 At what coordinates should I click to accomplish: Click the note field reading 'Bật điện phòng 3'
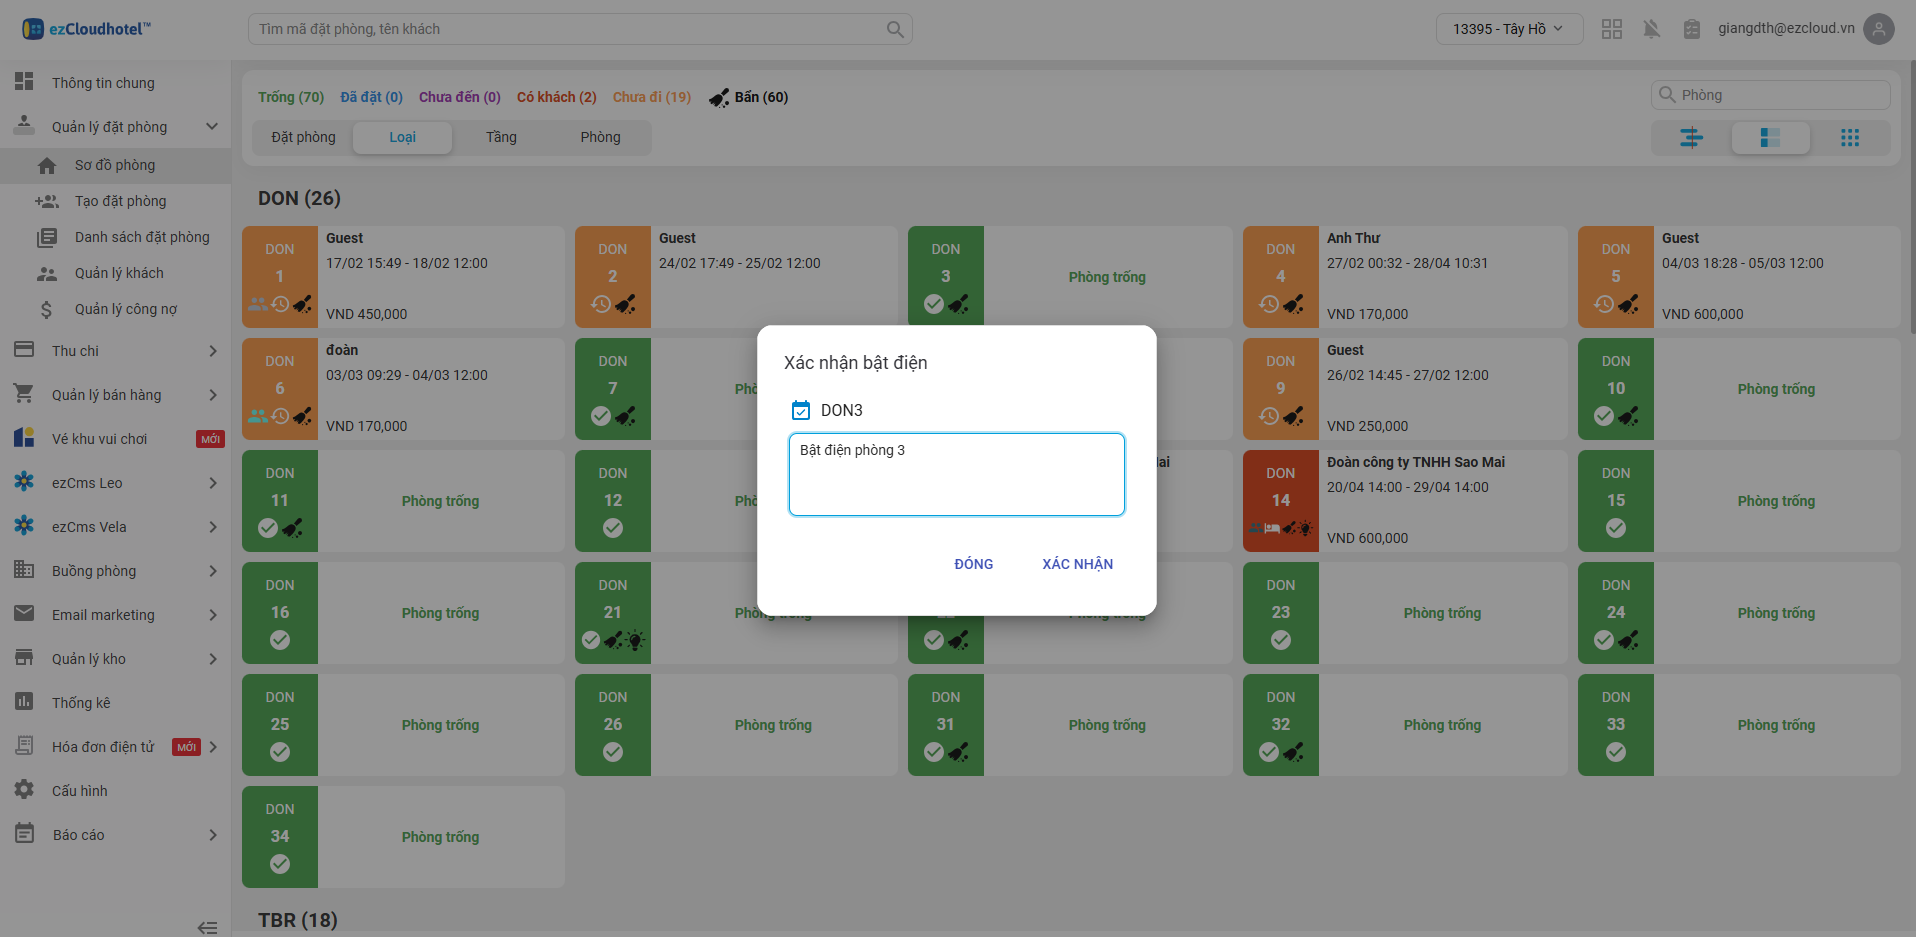click(956, 474)
